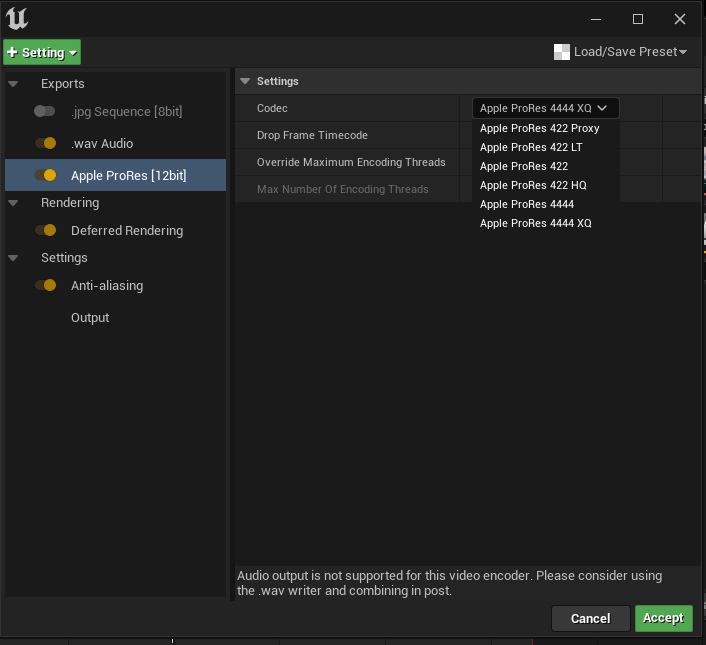The image size is (706, 645).
Task: Select the .wav Audio row
Action: point(116,143)
